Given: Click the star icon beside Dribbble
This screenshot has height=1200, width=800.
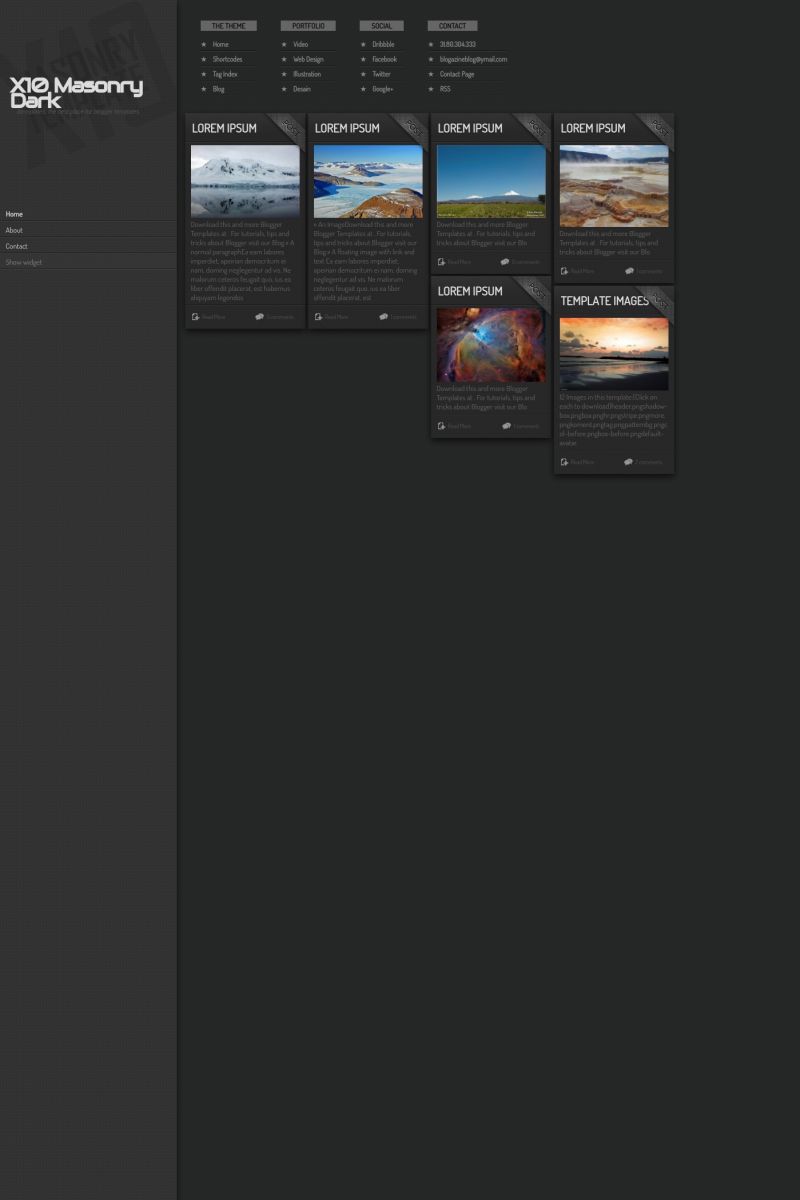Looking at the screenshot, I should (364, 45).
